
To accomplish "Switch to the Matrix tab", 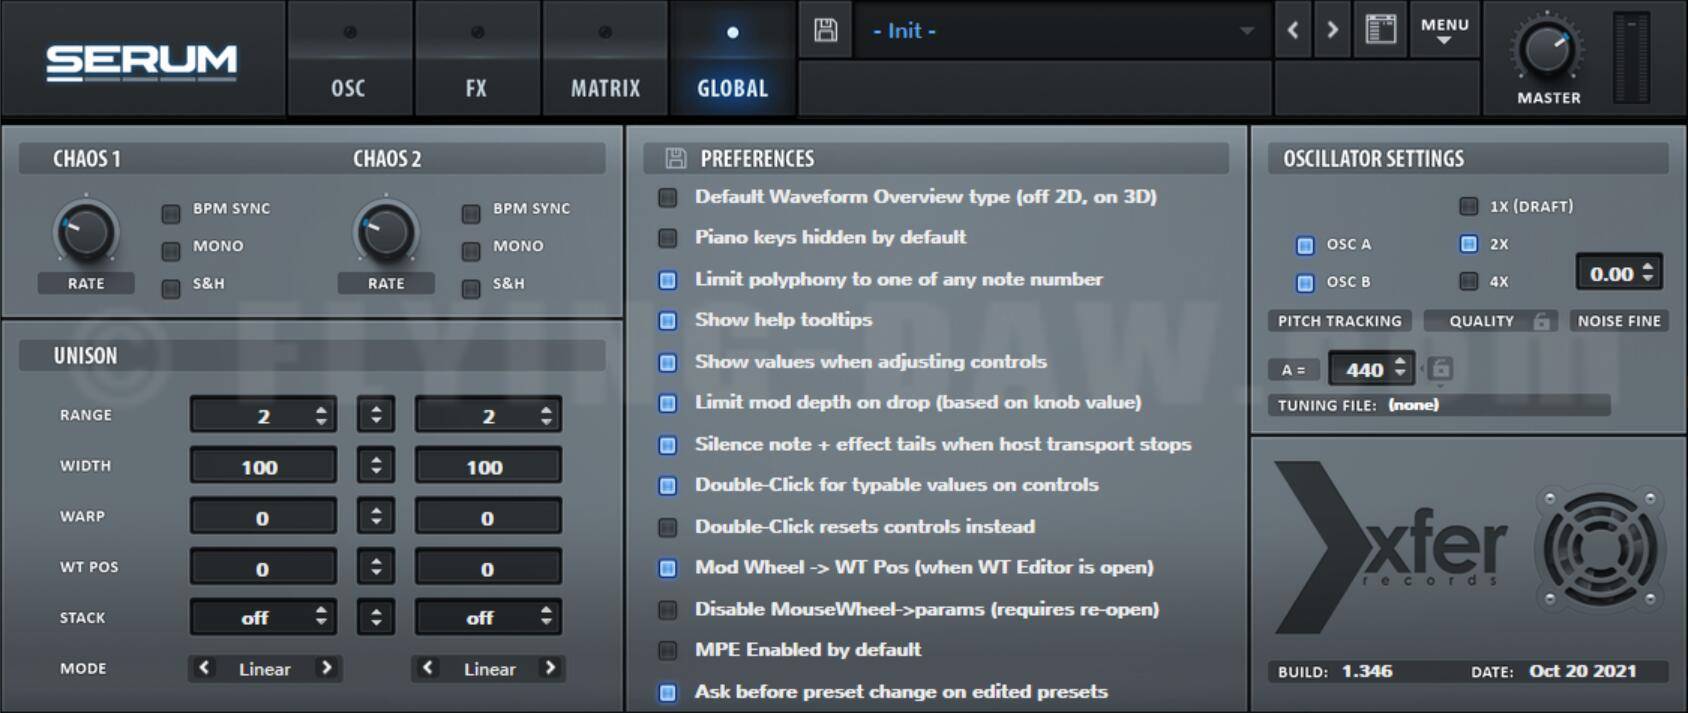I will 605,59.
